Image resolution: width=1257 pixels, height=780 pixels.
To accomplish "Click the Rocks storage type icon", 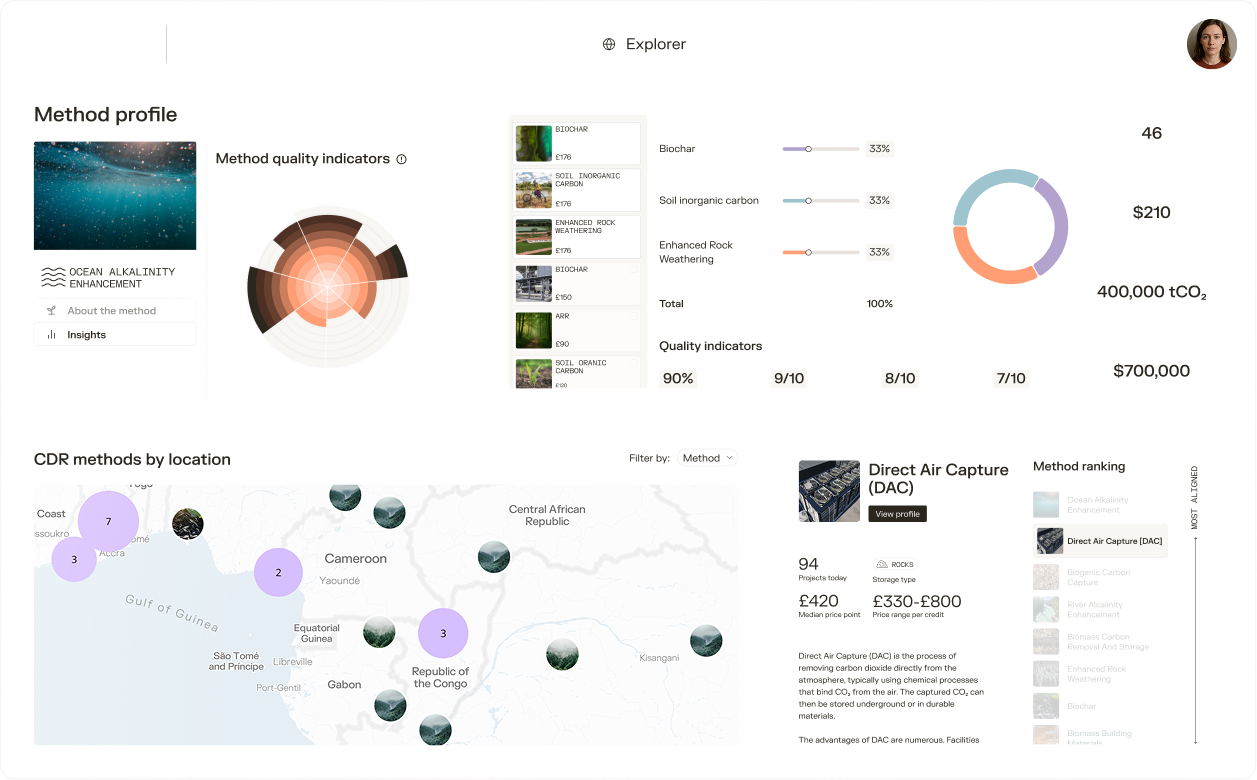I will click(x=881, y=564).
